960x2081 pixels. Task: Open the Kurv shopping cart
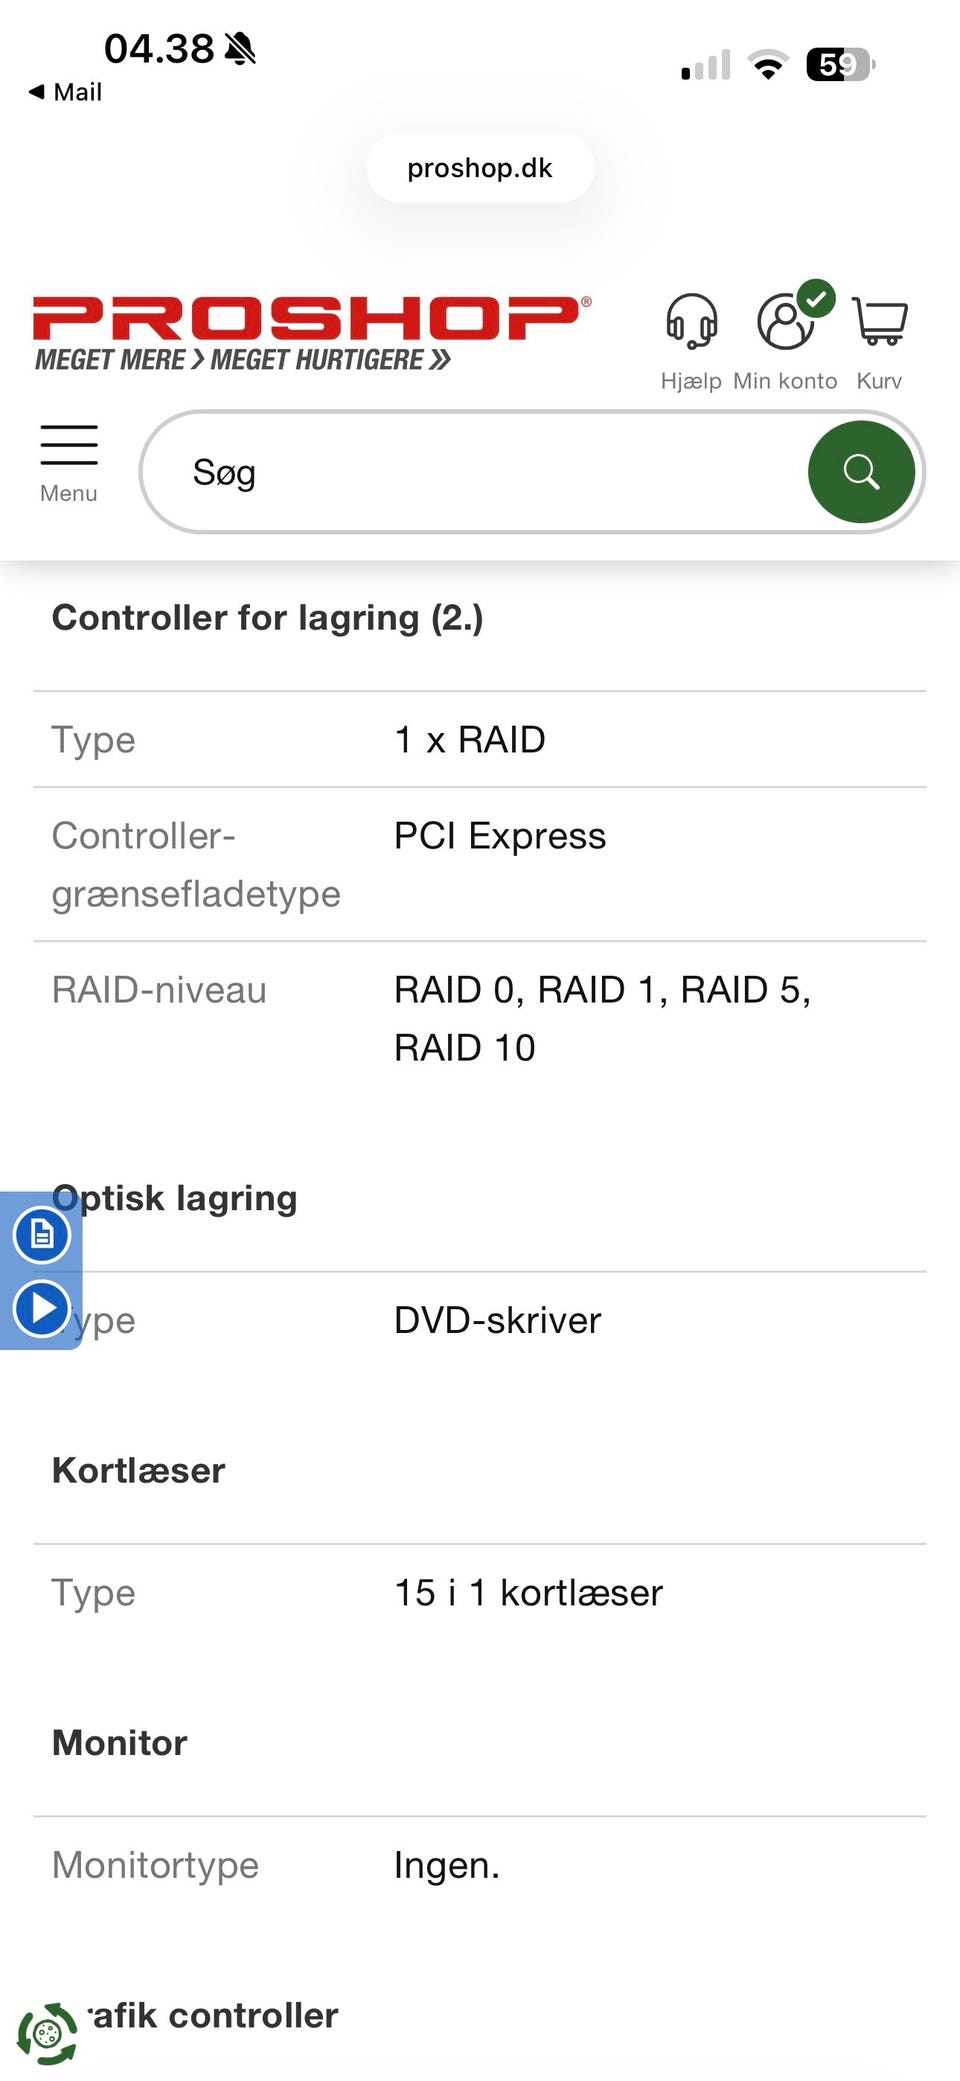tap(880, 323)
